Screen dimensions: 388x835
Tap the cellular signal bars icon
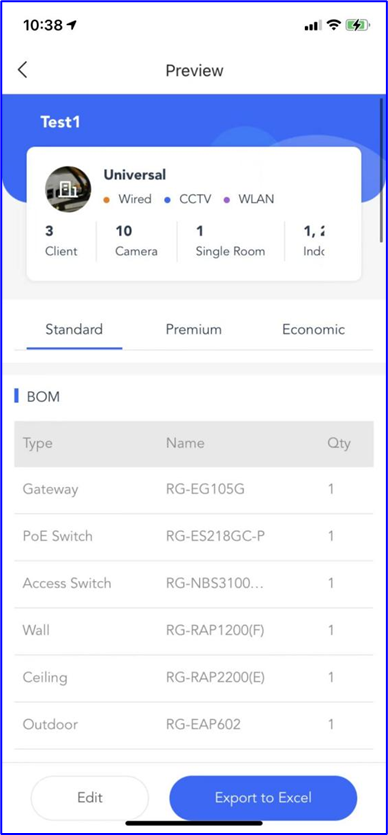coord(313,26)
